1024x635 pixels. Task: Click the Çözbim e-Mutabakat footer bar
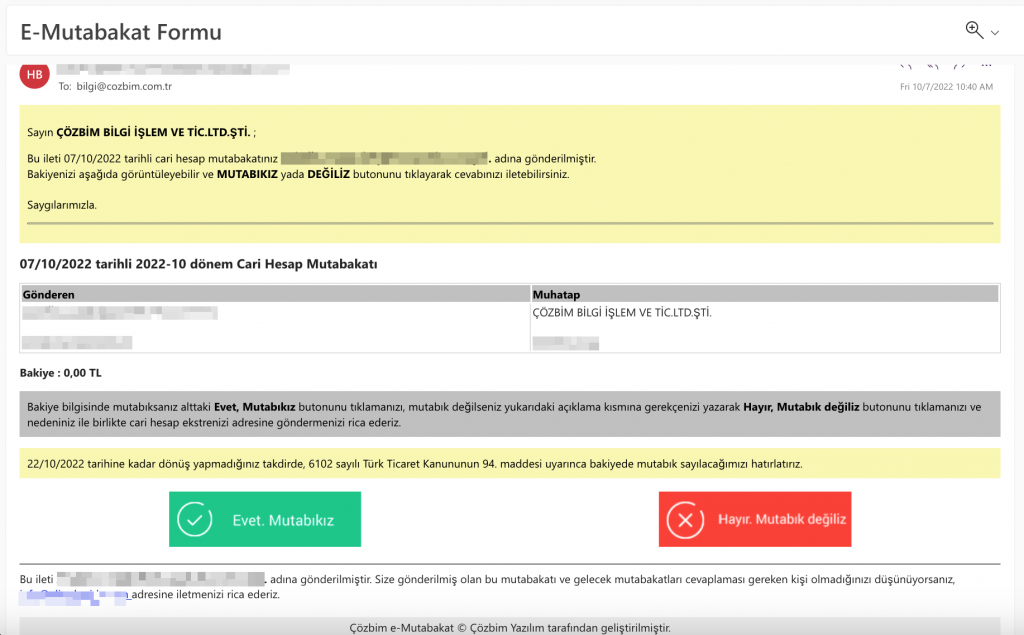[510, 627]
